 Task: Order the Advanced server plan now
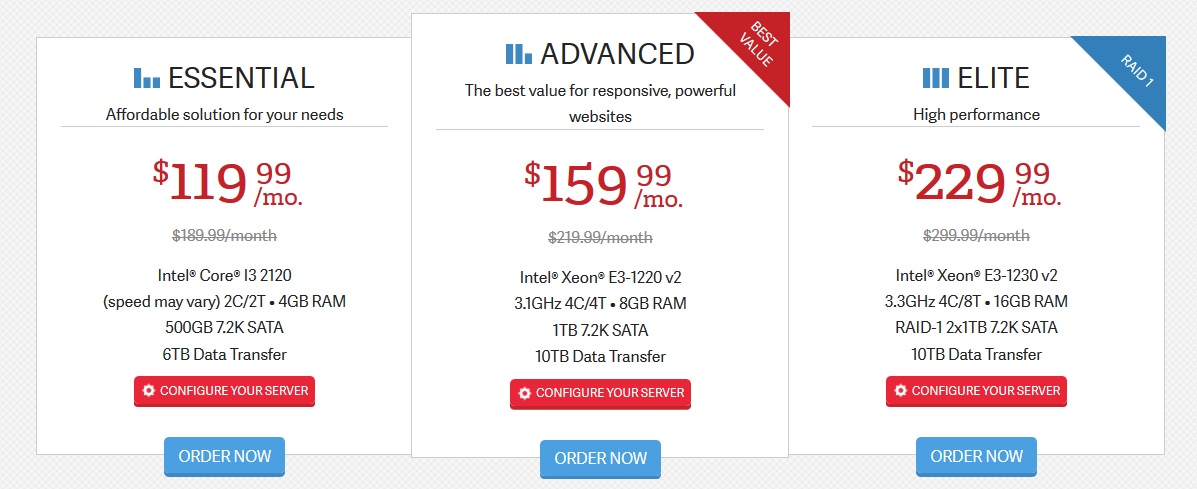pos(600,458)
